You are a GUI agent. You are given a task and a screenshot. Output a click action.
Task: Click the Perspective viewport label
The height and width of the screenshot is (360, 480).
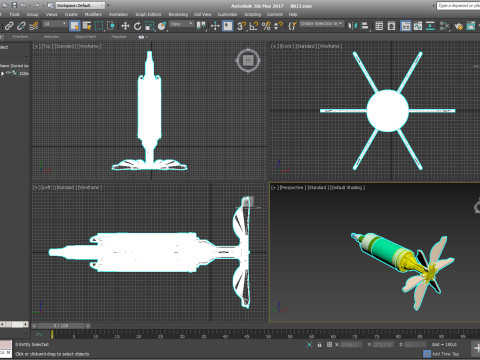tap(292, 188)
